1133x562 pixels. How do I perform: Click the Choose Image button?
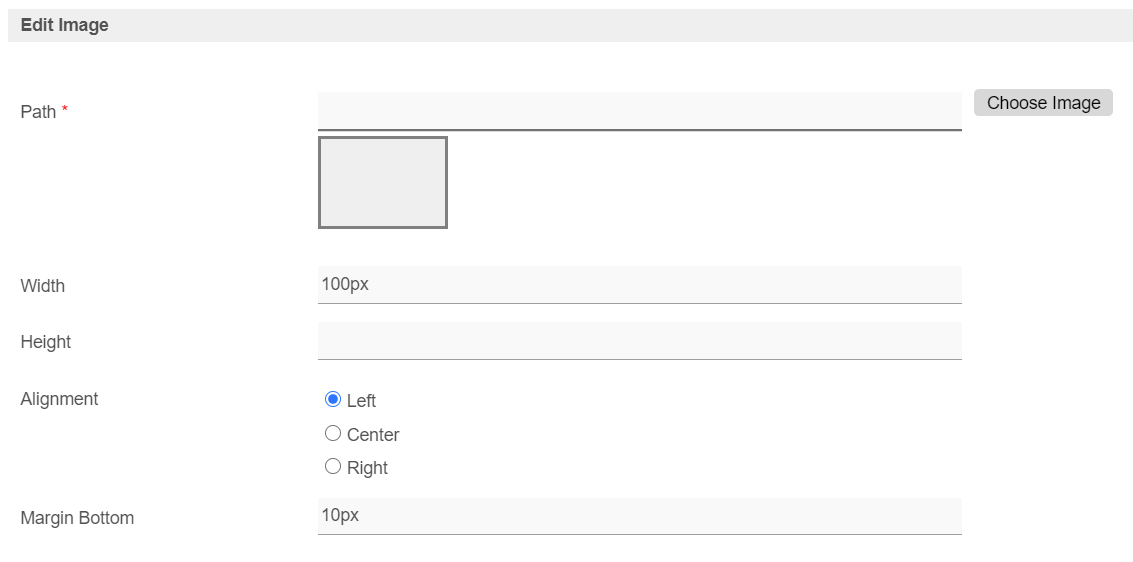(x=1043, y=103)
